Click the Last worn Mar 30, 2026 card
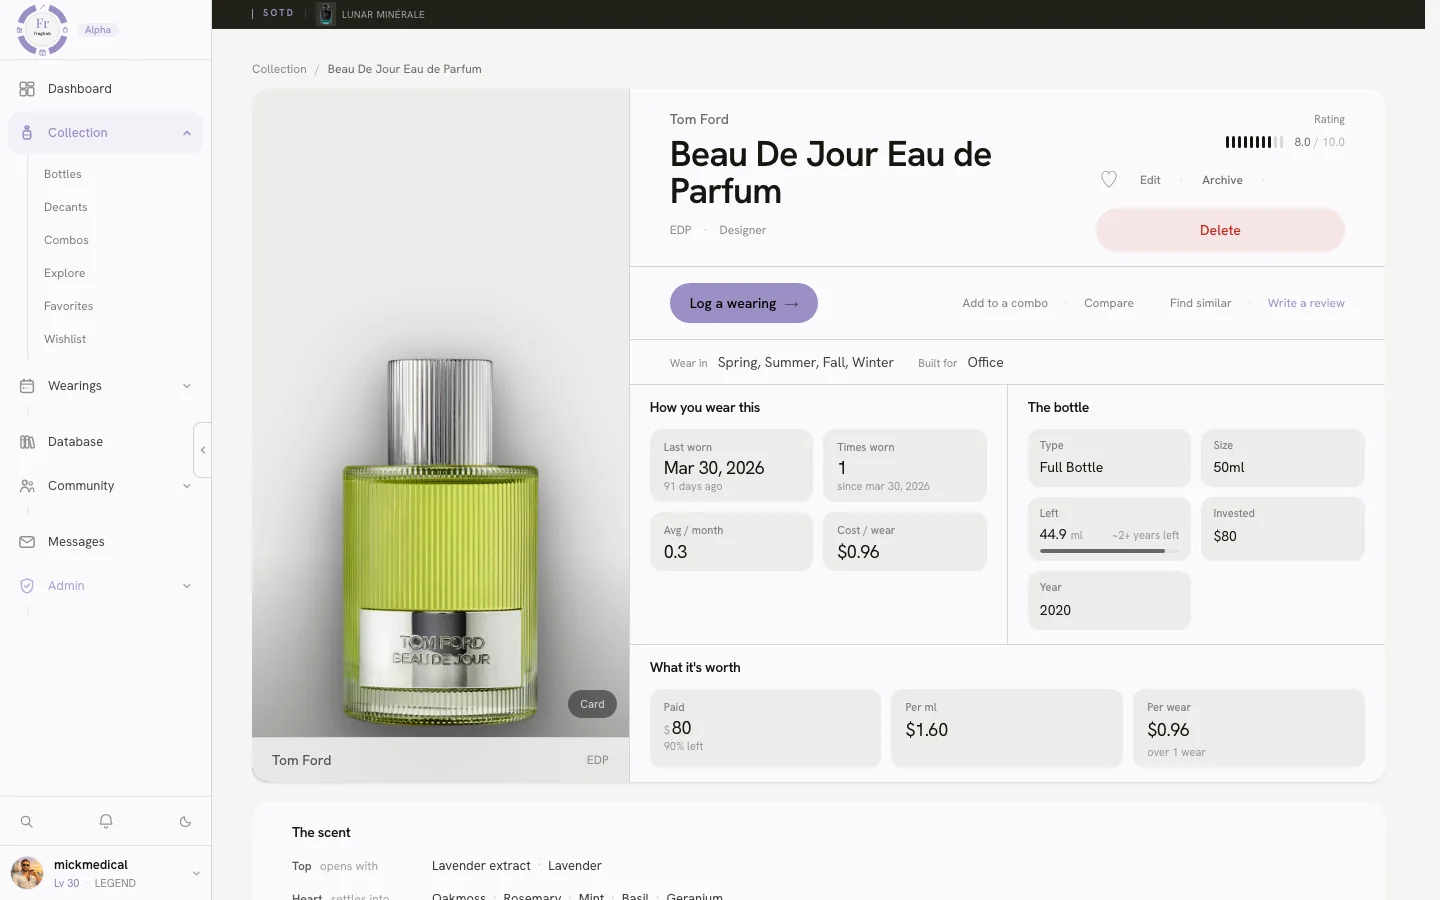This screenshot has height=900, width=1440. 731,466
